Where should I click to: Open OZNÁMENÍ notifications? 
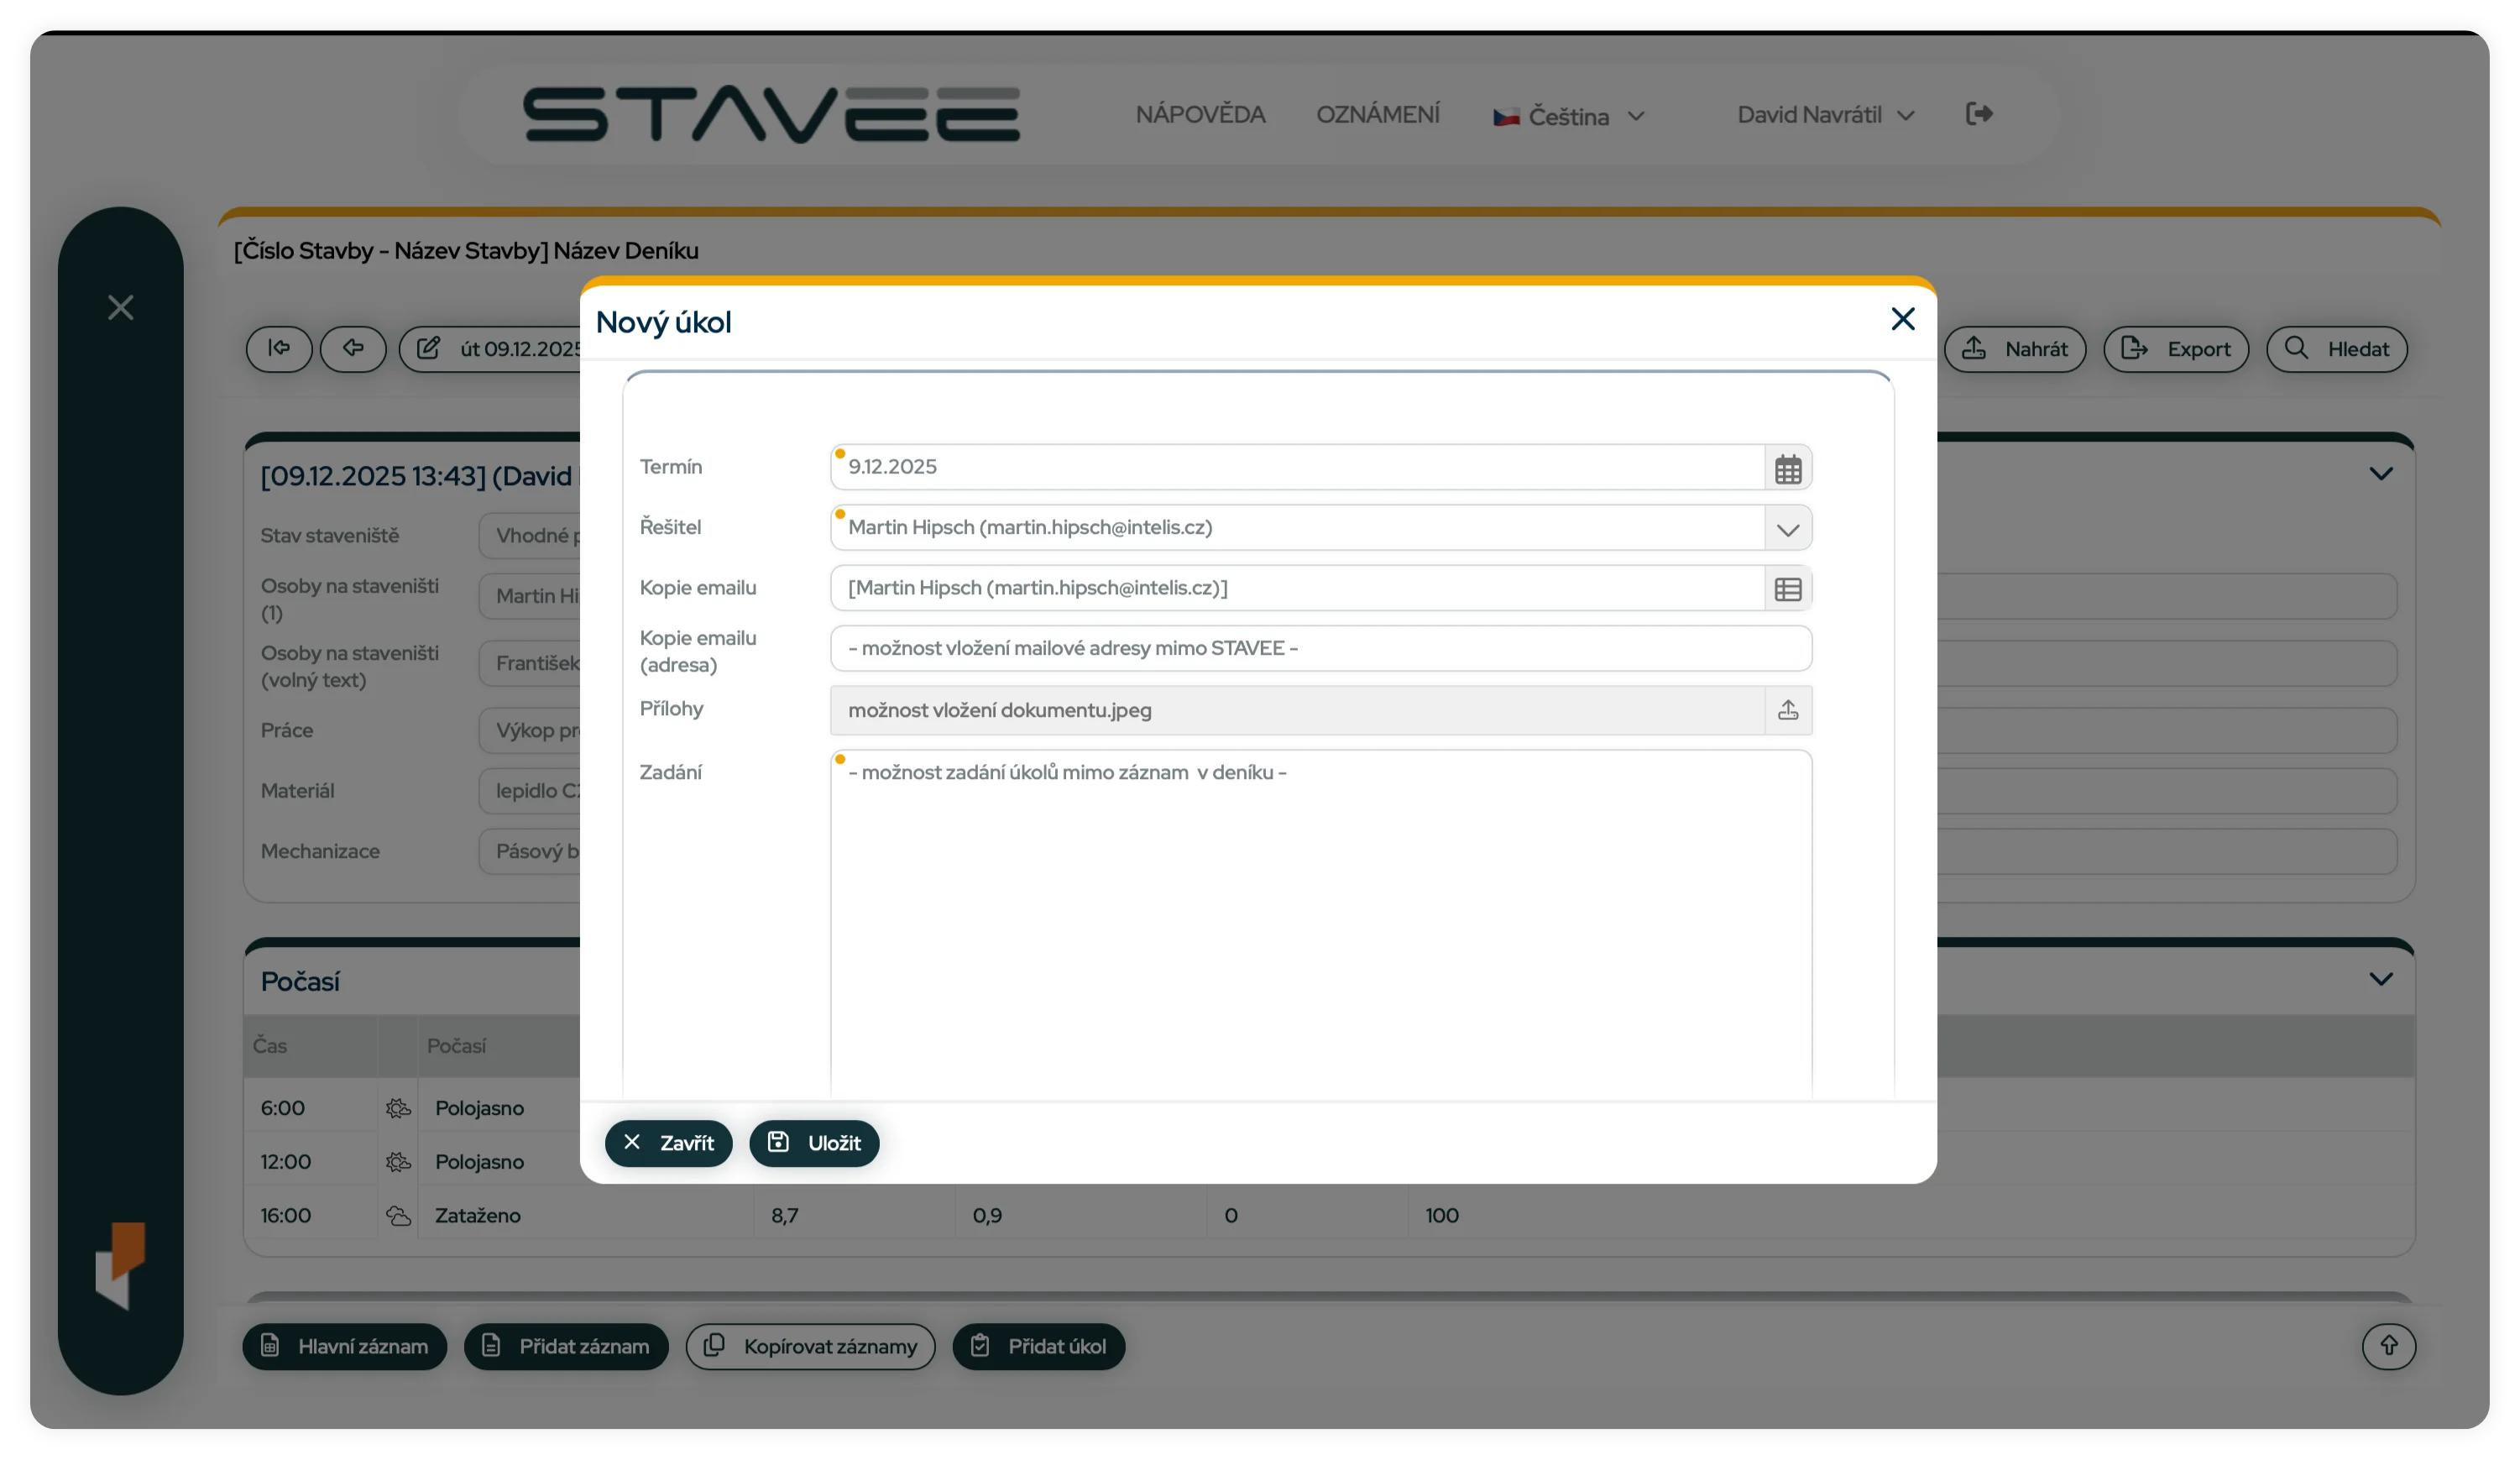point(1378,114)
